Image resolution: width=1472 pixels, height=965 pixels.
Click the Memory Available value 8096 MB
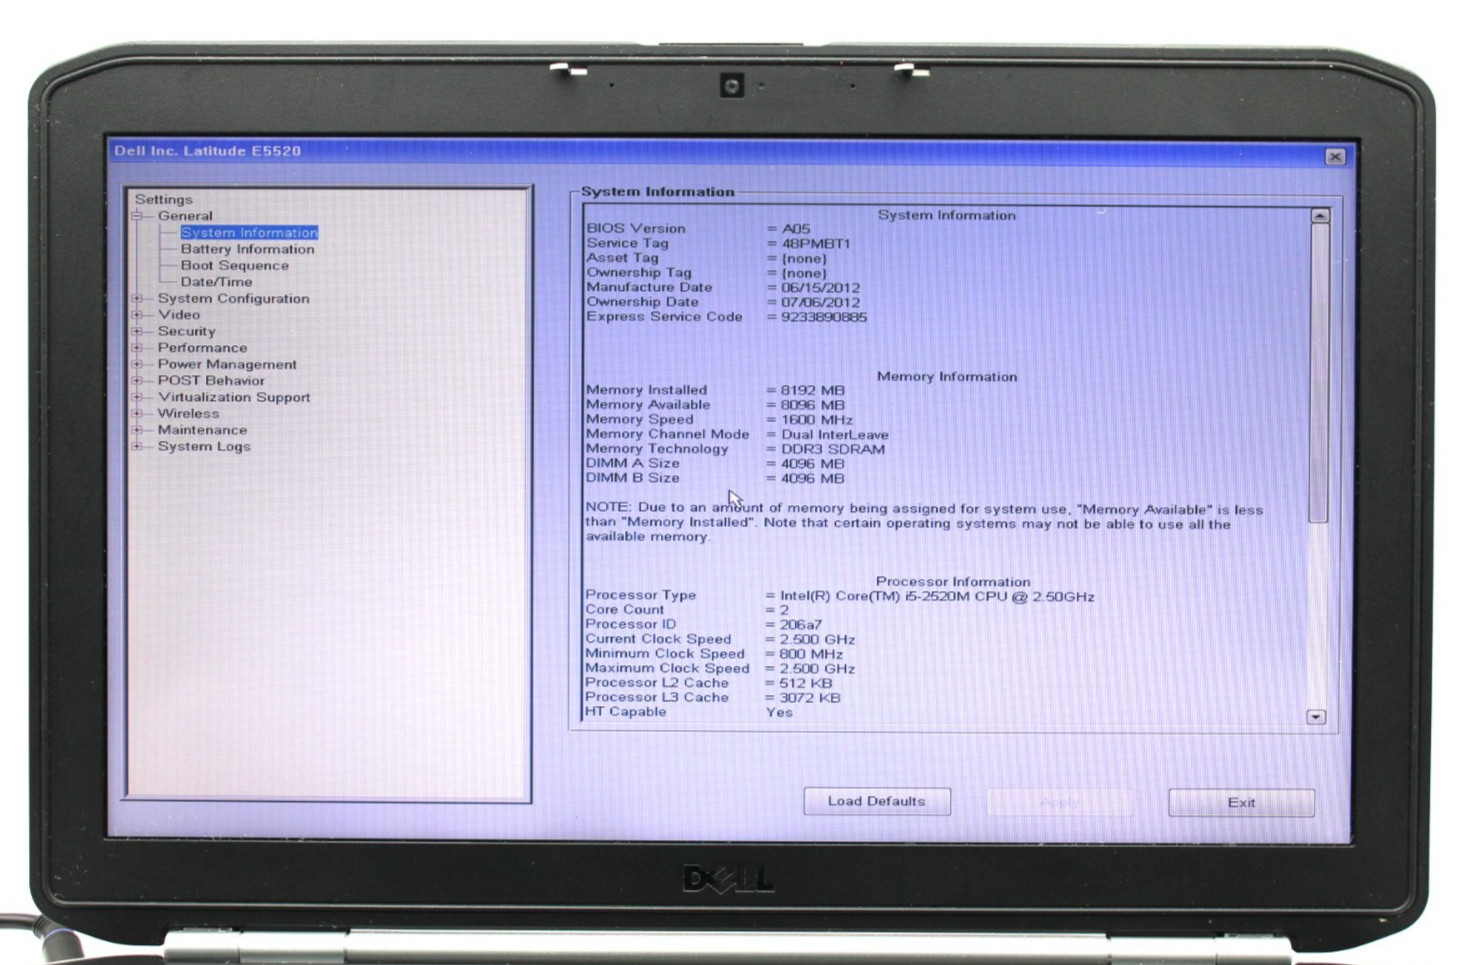click(813, 405)
